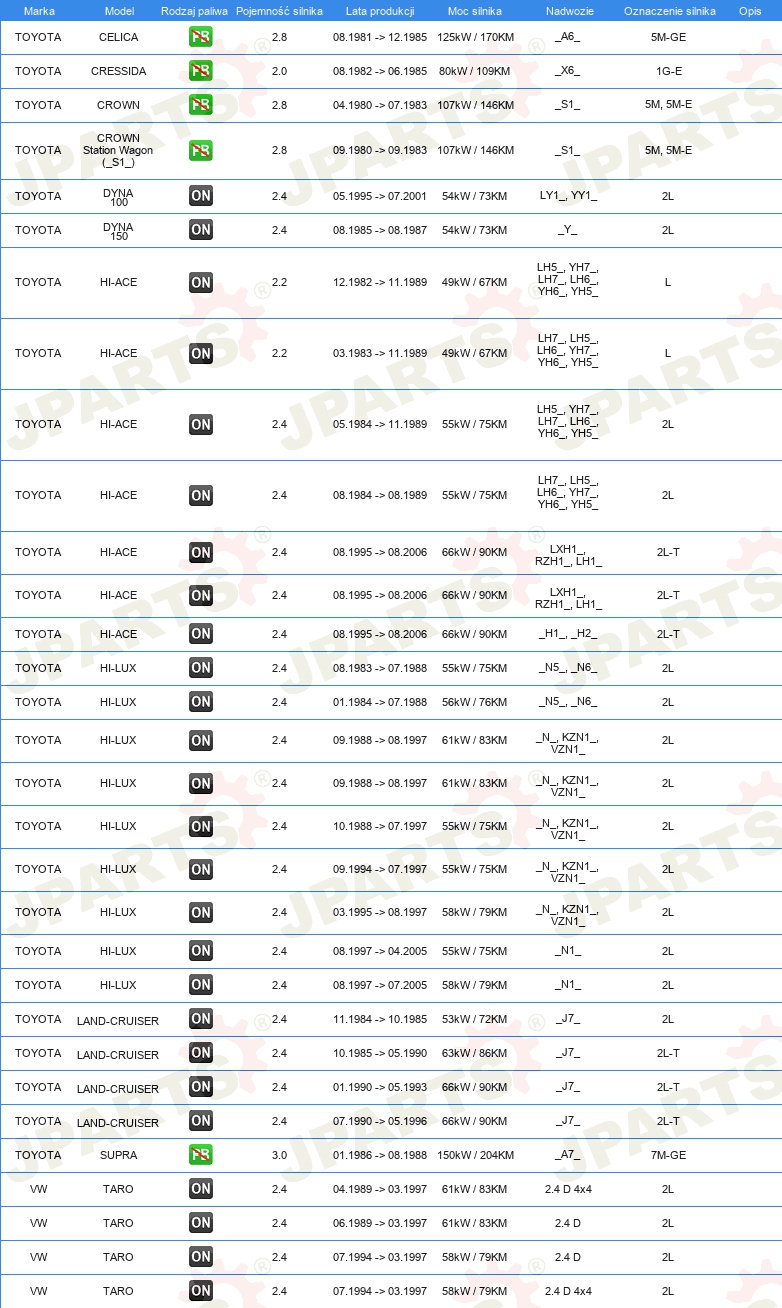
Task: Click the 'LY1_, YY1_' body code
Action: coord(568,196)
